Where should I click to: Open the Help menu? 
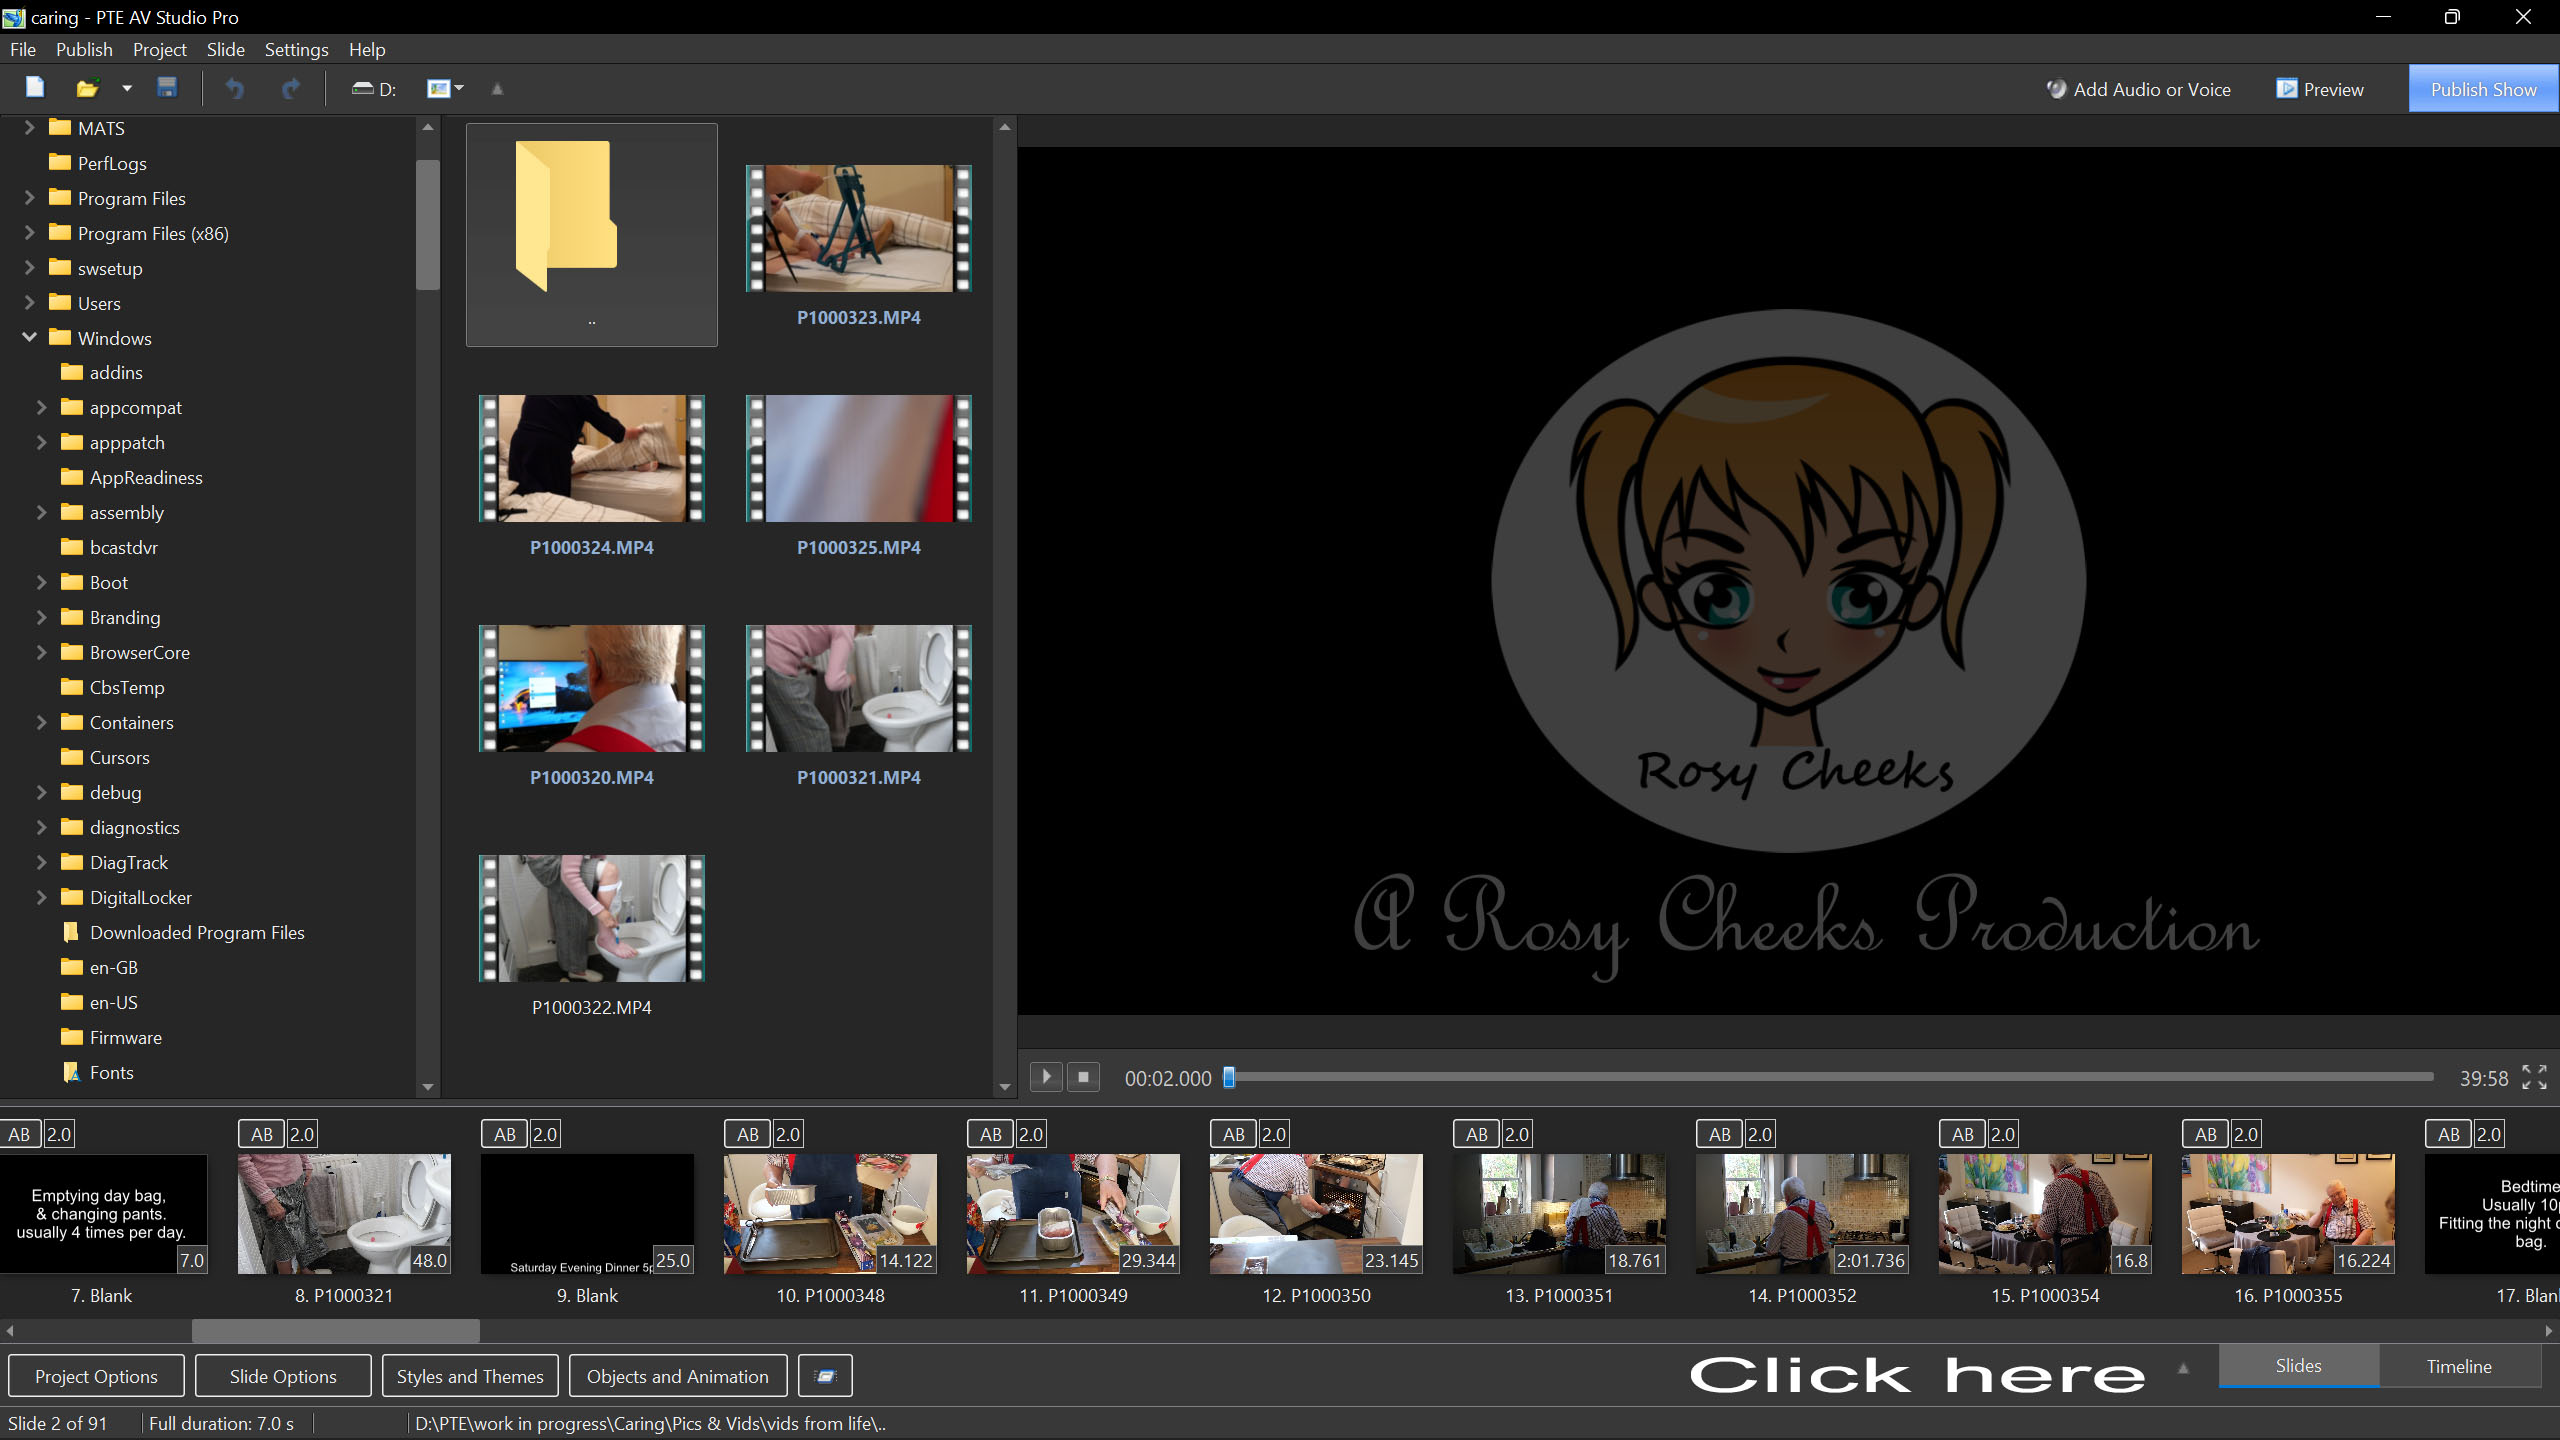(367, 49)
